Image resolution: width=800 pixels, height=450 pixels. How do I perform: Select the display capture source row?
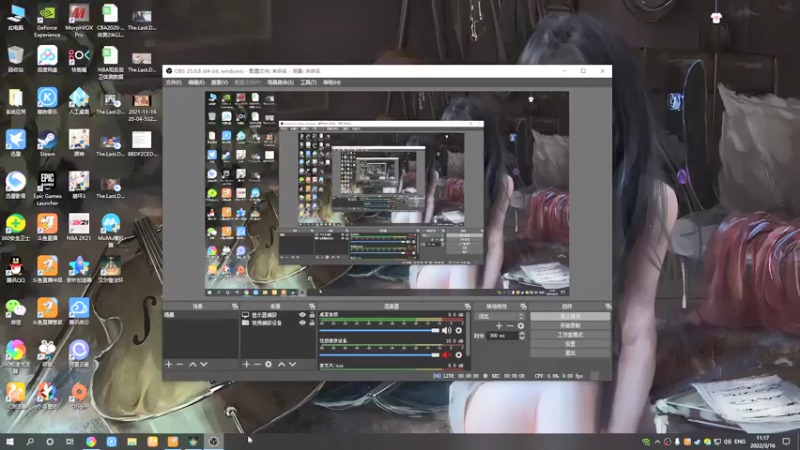tap(278, 315)
